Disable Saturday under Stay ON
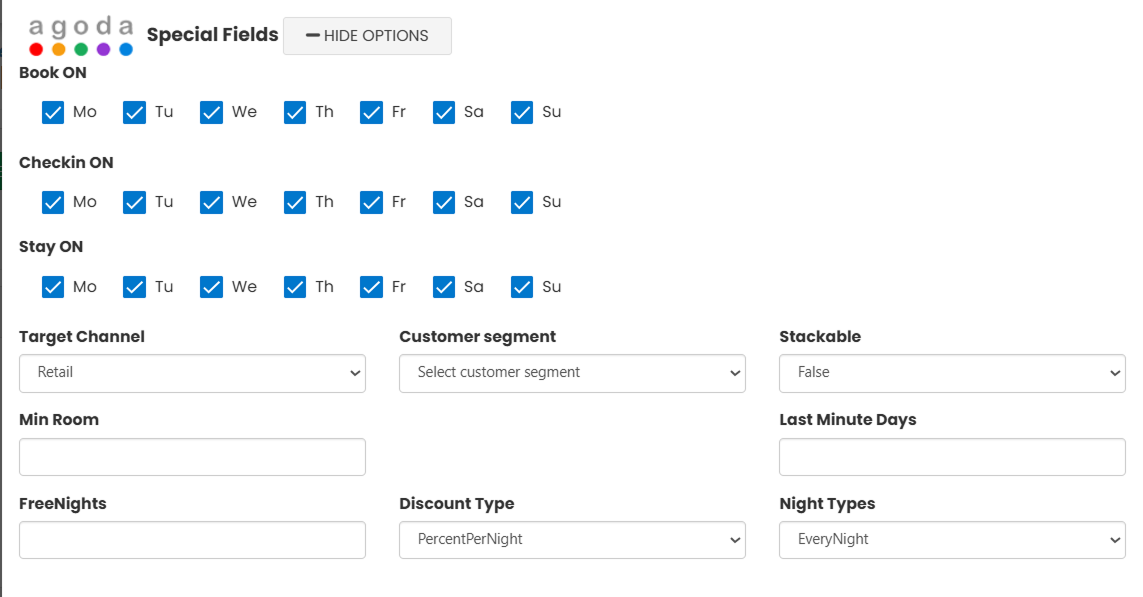Image resolution: width=1143 pixels, height=597 pixels. click(444, 287)
